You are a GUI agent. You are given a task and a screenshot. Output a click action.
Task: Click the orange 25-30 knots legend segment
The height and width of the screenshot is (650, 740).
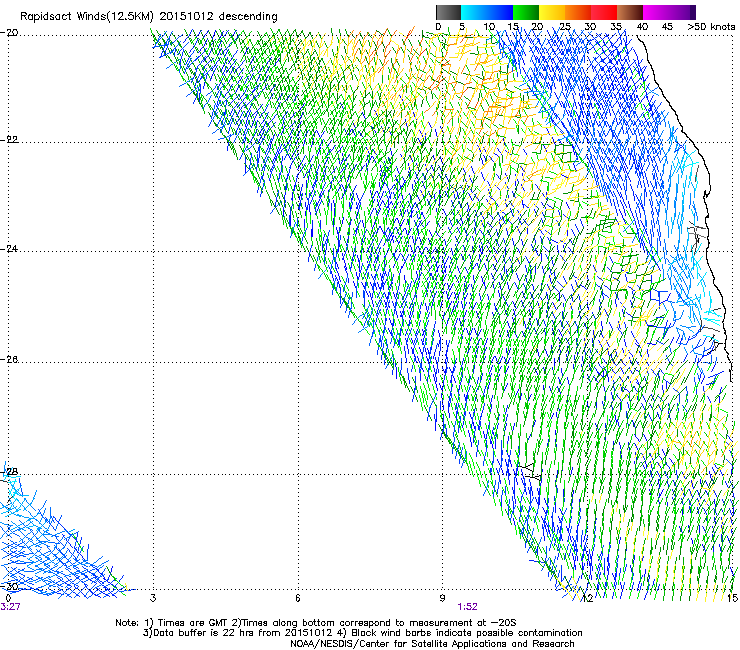pyautogui.click(x=578, y=12)
